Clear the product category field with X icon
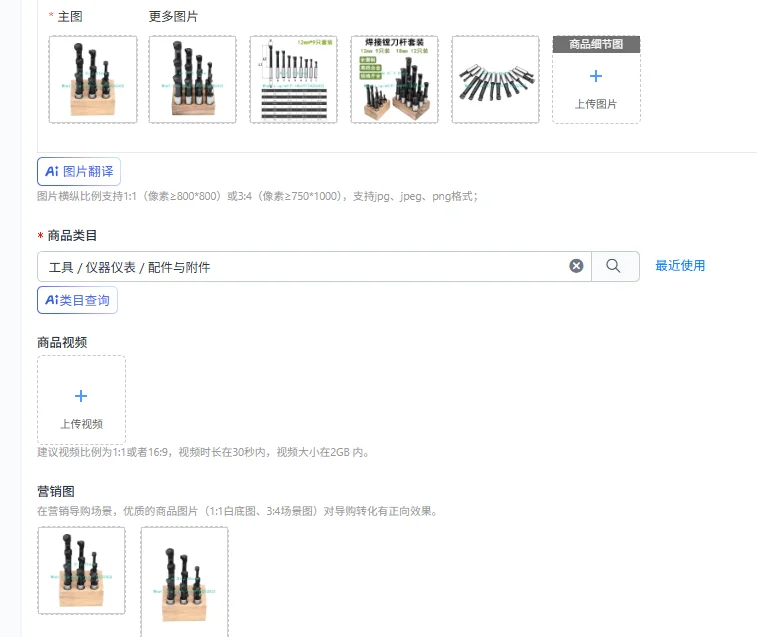Screen dimensions: 757x637 point(576,266)
